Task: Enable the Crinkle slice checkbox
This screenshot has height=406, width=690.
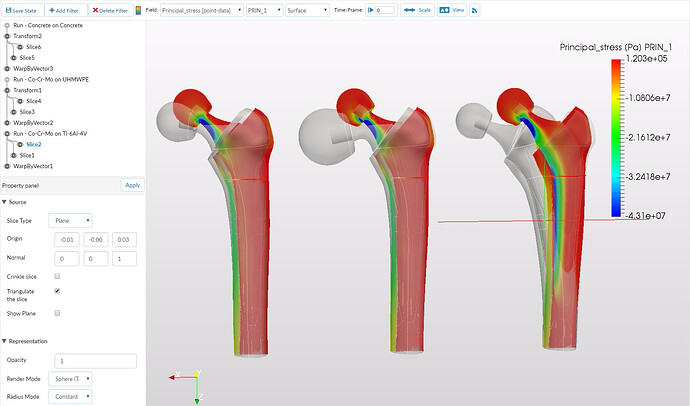Action: pyautogui.click(x=57, y=276)
